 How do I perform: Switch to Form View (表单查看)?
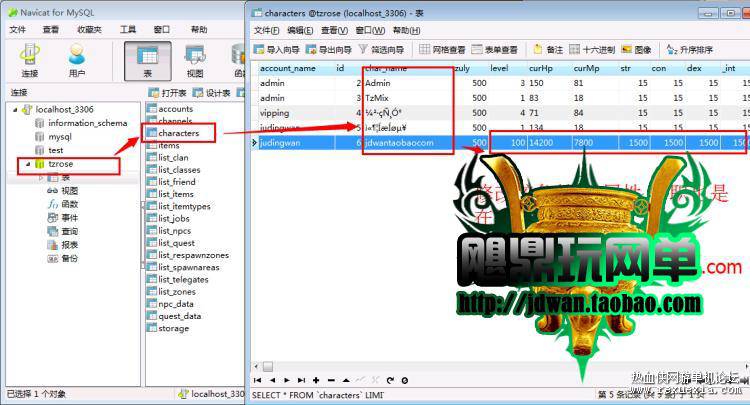point(494,49)
